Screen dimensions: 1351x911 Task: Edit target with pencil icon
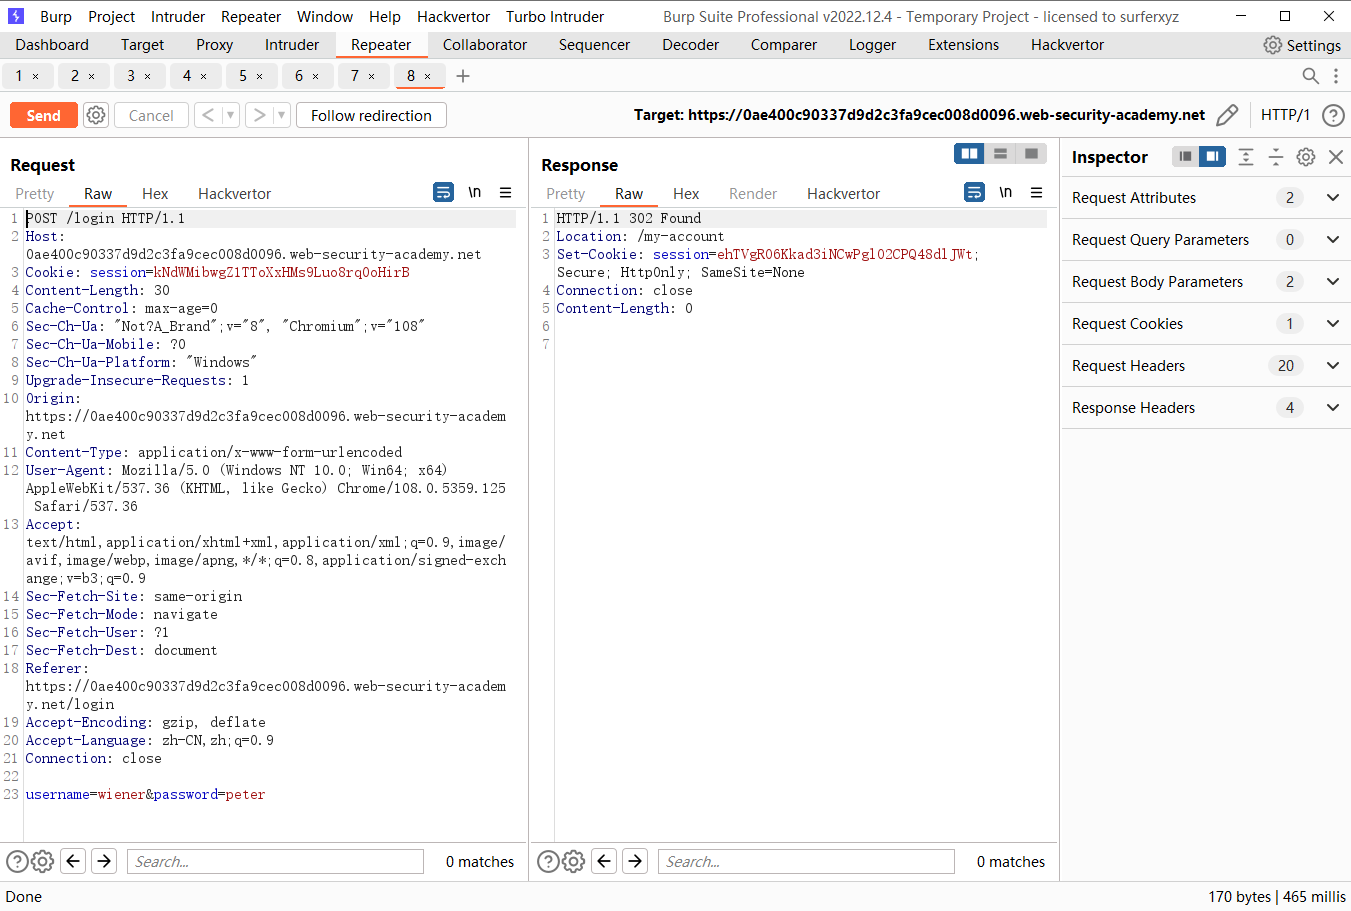[x=1227, y=115]
